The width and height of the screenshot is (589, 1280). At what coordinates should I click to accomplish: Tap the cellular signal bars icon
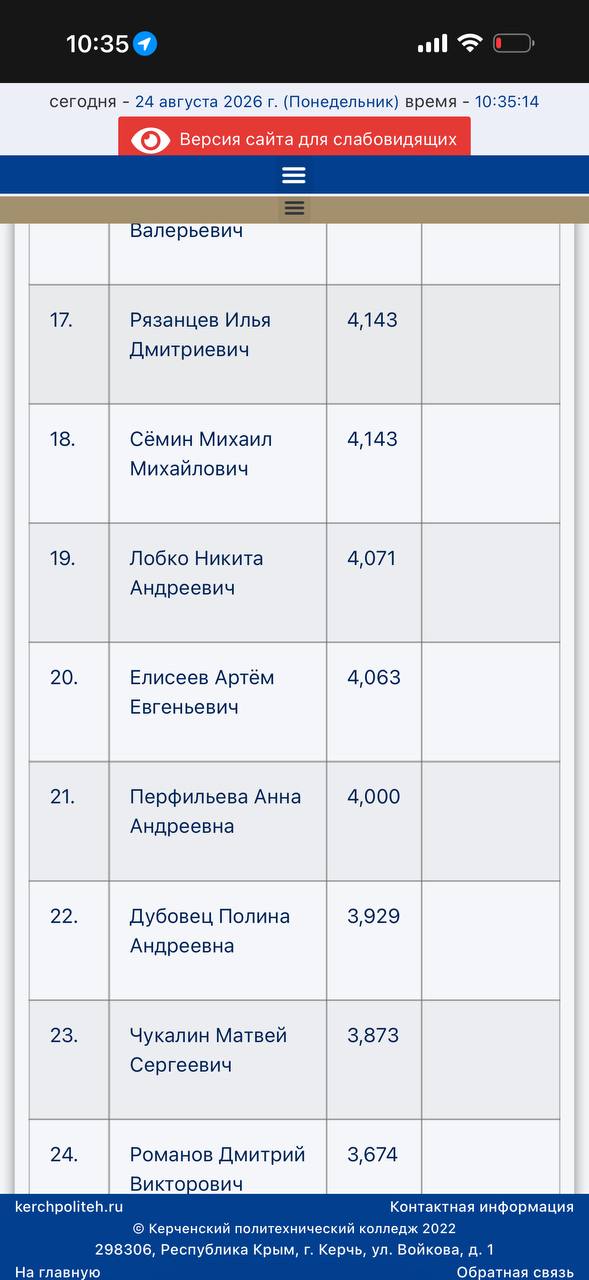432,44
